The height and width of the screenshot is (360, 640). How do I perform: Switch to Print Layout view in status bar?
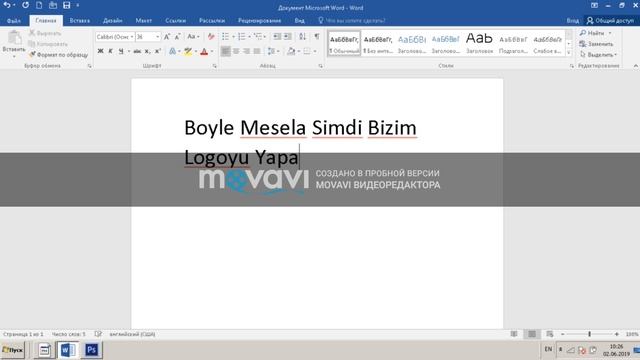point(532,334)
